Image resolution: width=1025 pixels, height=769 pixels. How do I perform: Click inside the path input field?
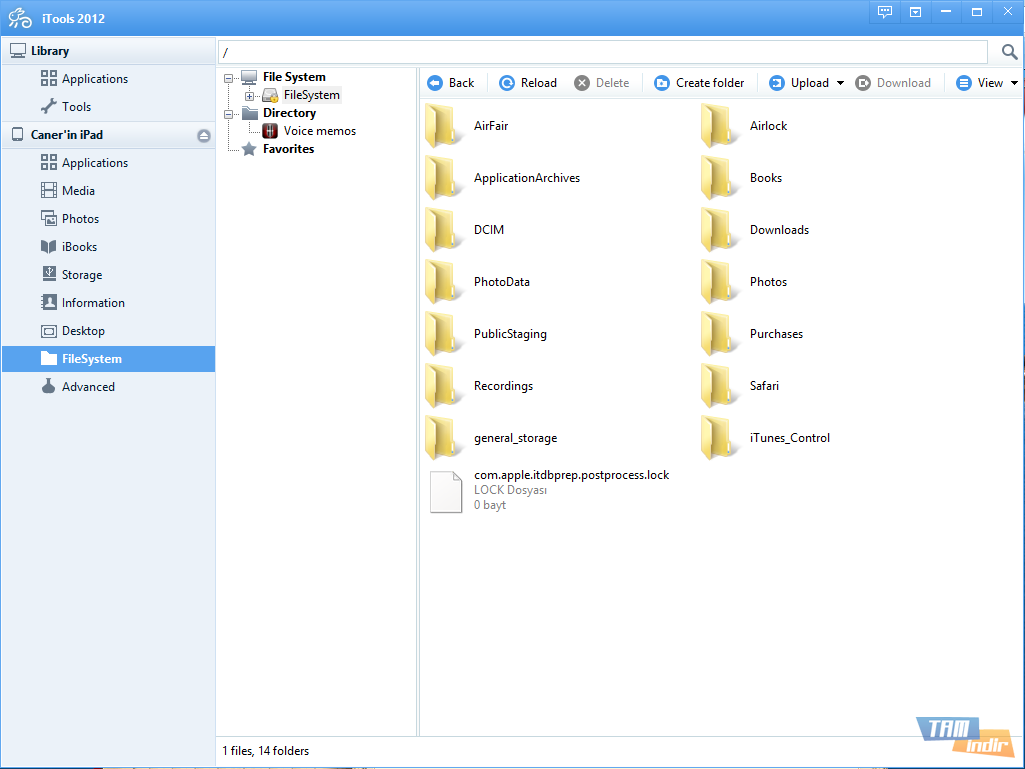[600, 51]
